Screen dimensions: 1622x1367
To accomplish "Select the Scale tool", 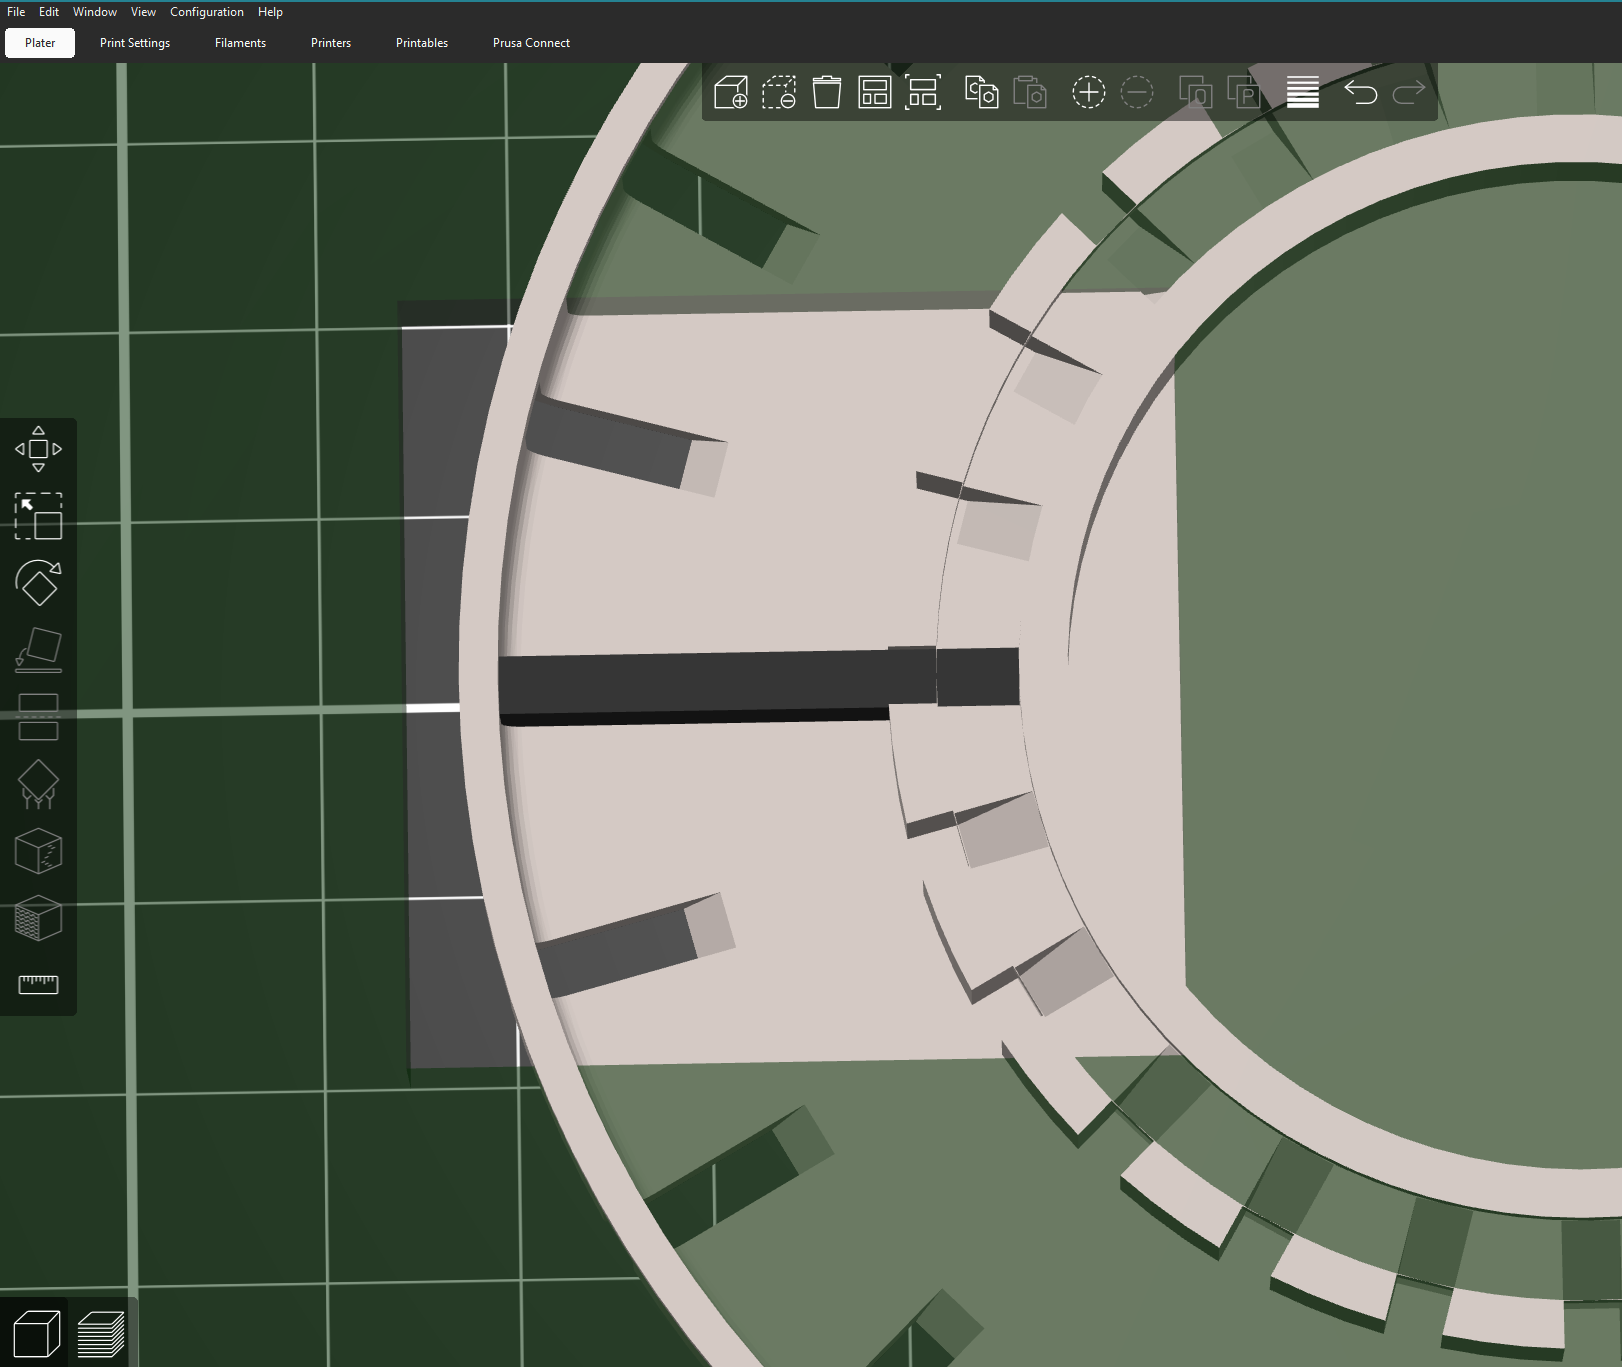I will [x=38, y=516].
